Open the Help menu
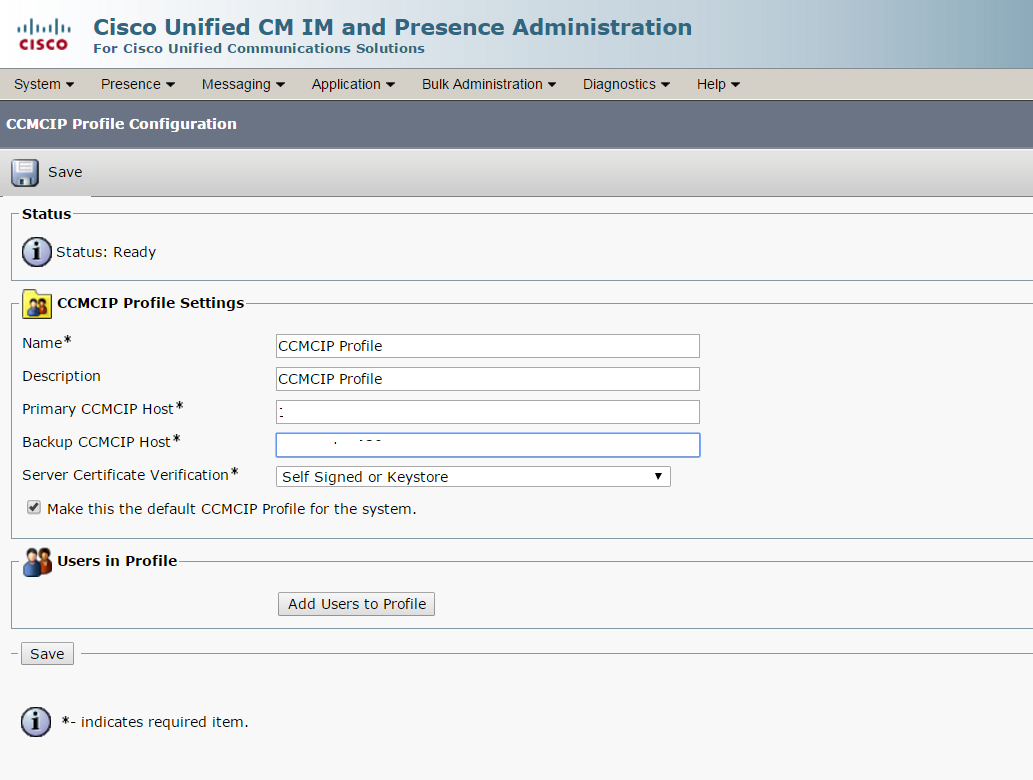This screenshot has width=1033, height=780. coord(718,84)
